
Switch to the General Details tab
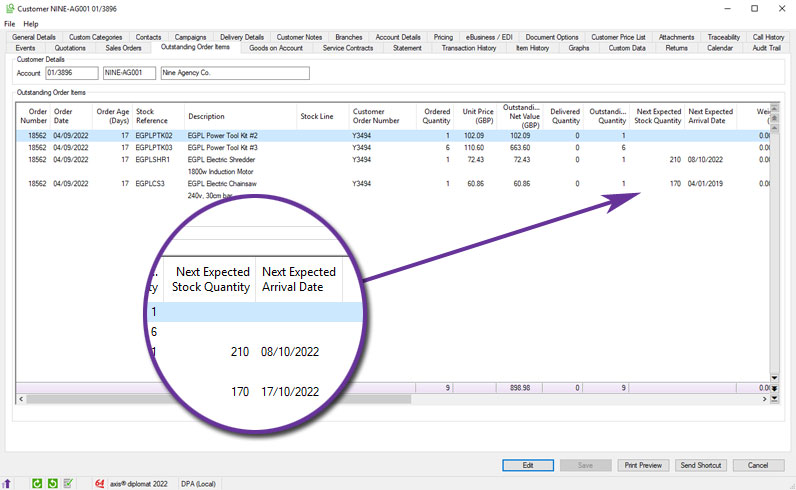pyautogui.click(x=34, y=37)
